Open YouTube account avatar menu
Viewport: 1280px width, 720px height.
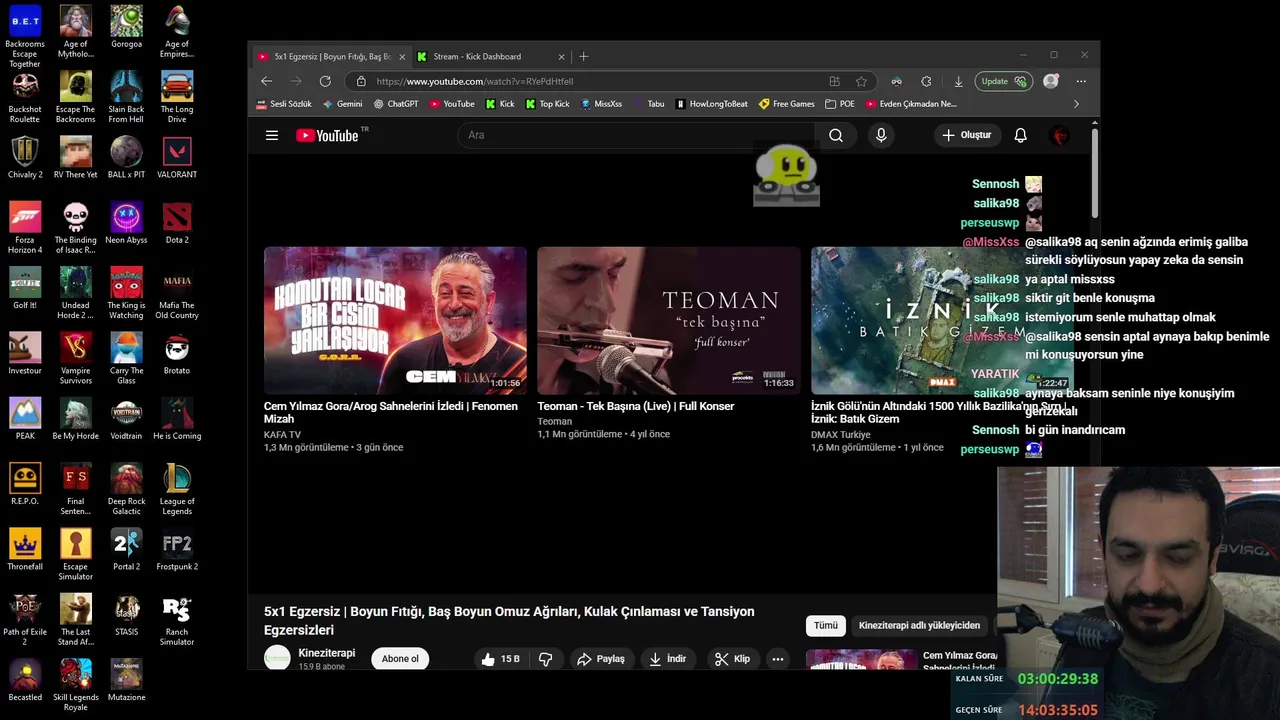[x=1061, y=135]
